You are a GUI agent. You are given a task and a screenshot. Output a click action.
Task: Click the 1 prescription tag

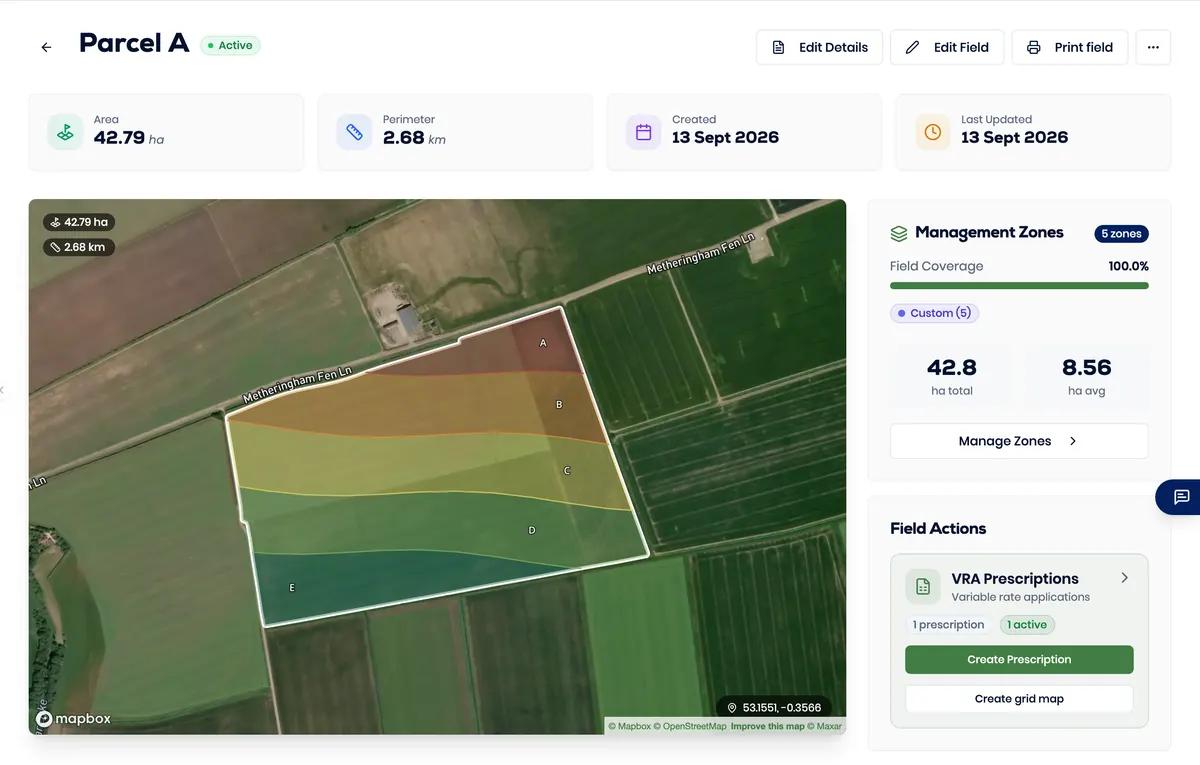click(949, 625)
